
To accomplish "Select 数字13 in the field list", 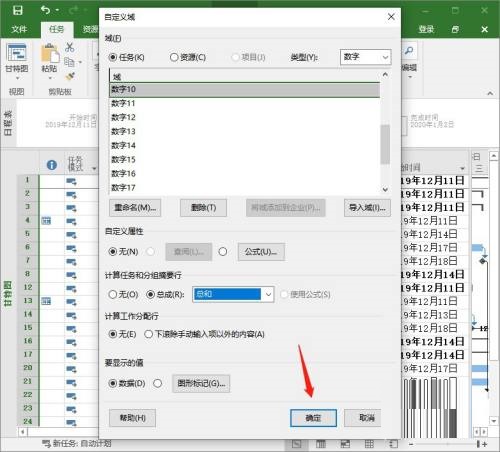I will click(244, 131).
